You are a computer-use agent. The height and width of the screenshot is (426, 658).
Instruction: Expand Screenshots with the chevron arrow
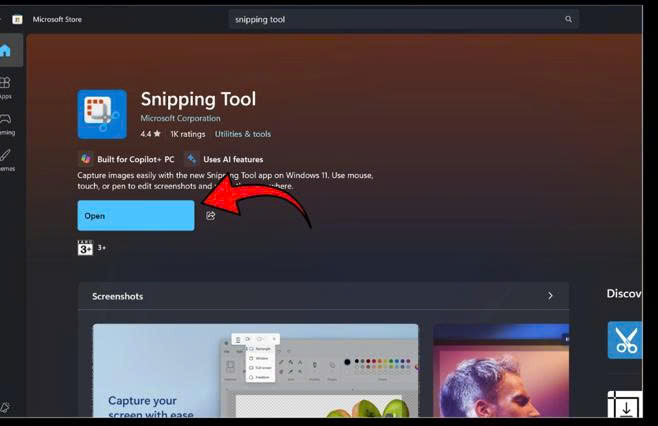(550, 295)
